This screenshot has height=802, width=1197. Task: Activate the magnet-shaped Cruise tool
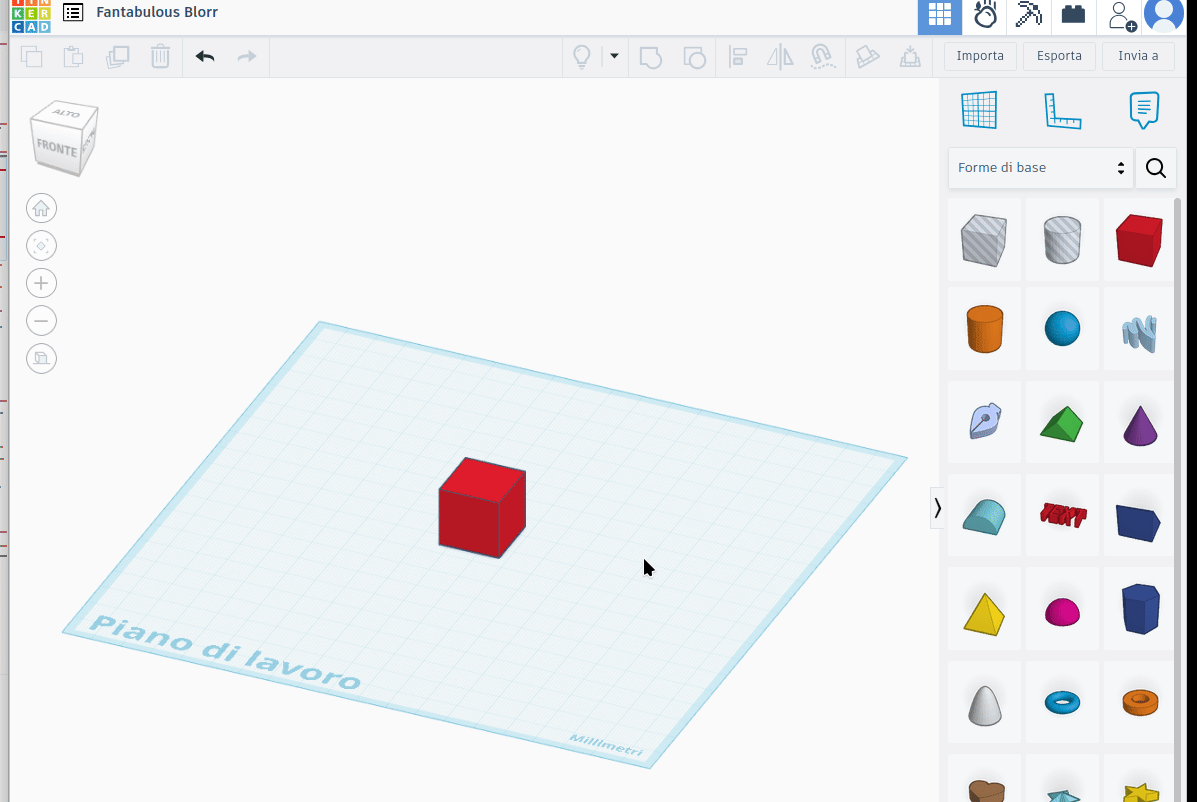pyautogui.click(x=822, y=57)
